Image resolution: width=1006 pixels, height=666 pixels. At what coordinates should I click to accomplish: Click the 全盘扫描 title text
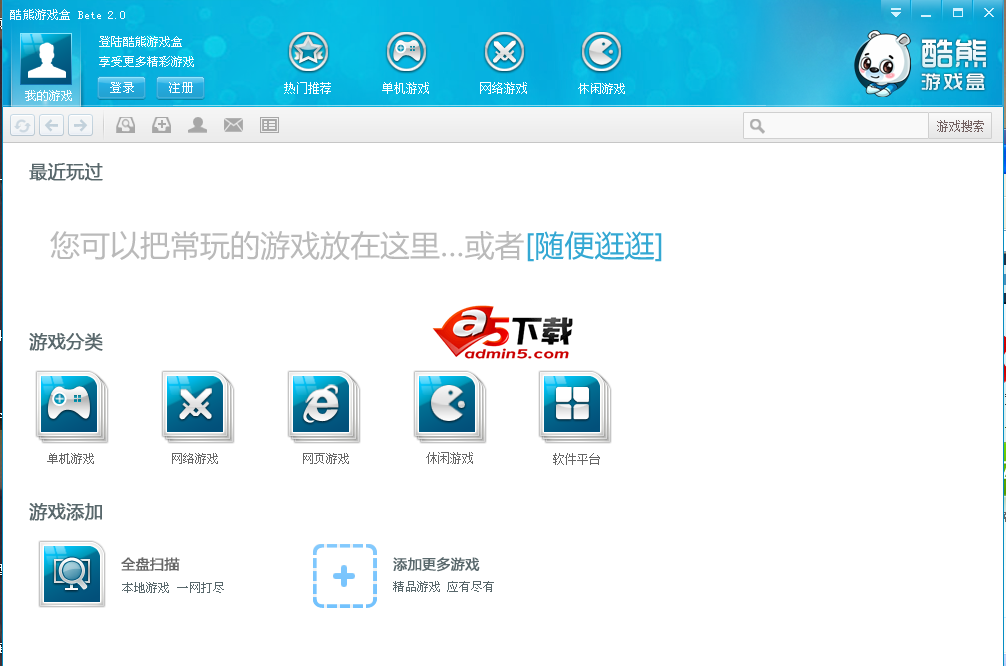click(x=150, y=565)
